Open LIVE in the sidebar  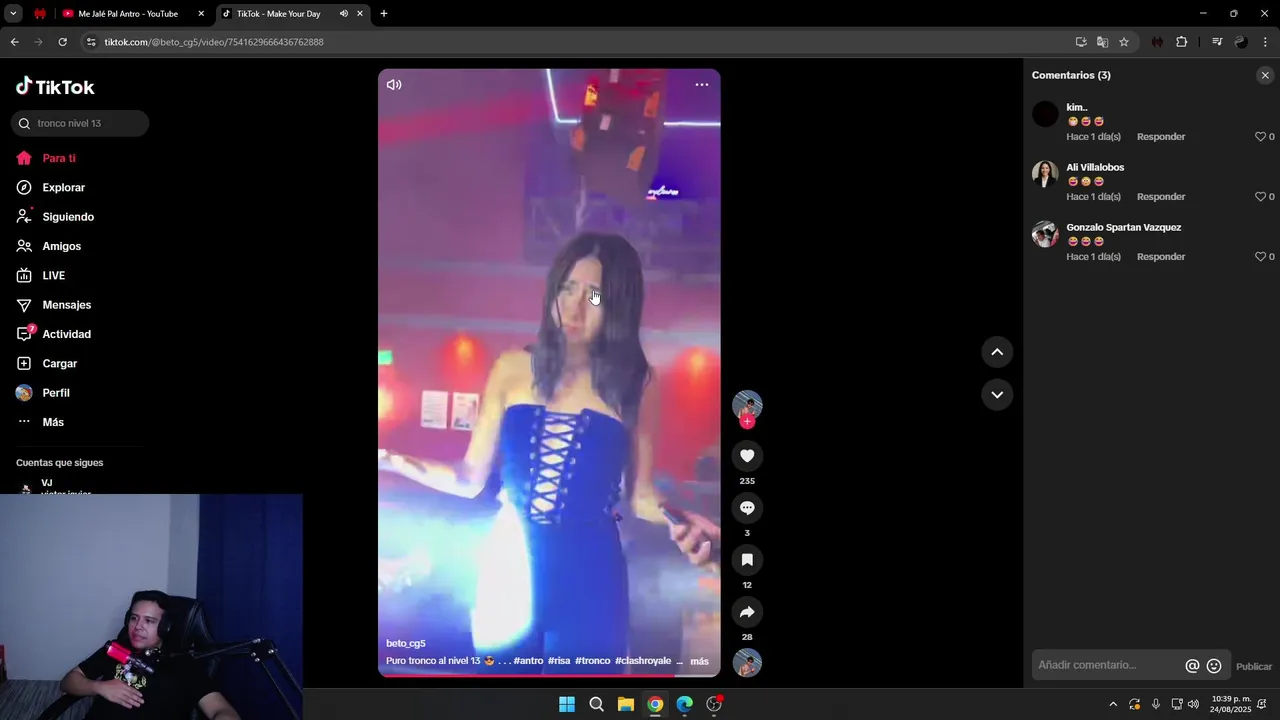pos(40,276)
